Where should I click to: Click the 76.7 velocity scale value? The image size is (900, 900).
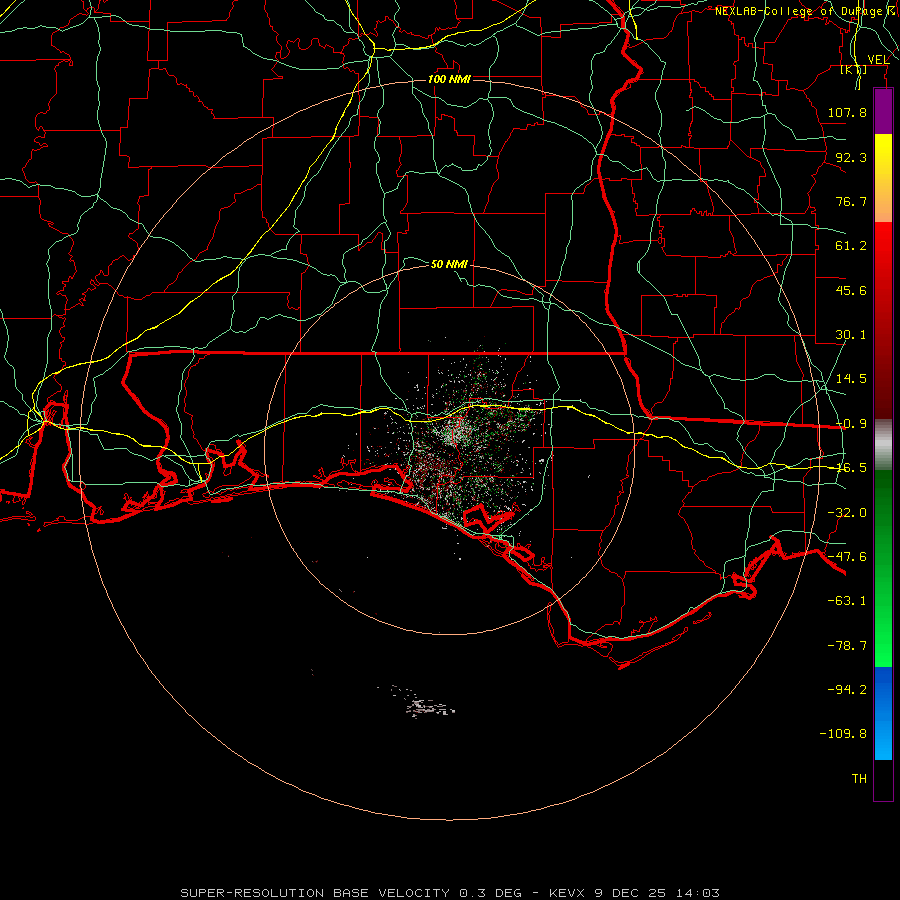click(x=851, y=201)
